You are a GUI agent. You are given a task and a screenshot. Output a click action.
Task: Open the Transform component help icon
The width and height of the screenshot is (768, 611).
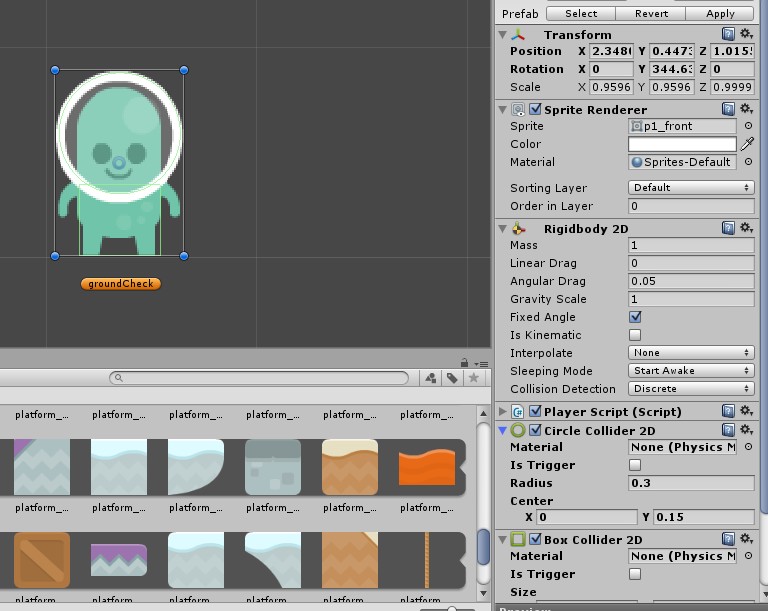click(729, 34)
